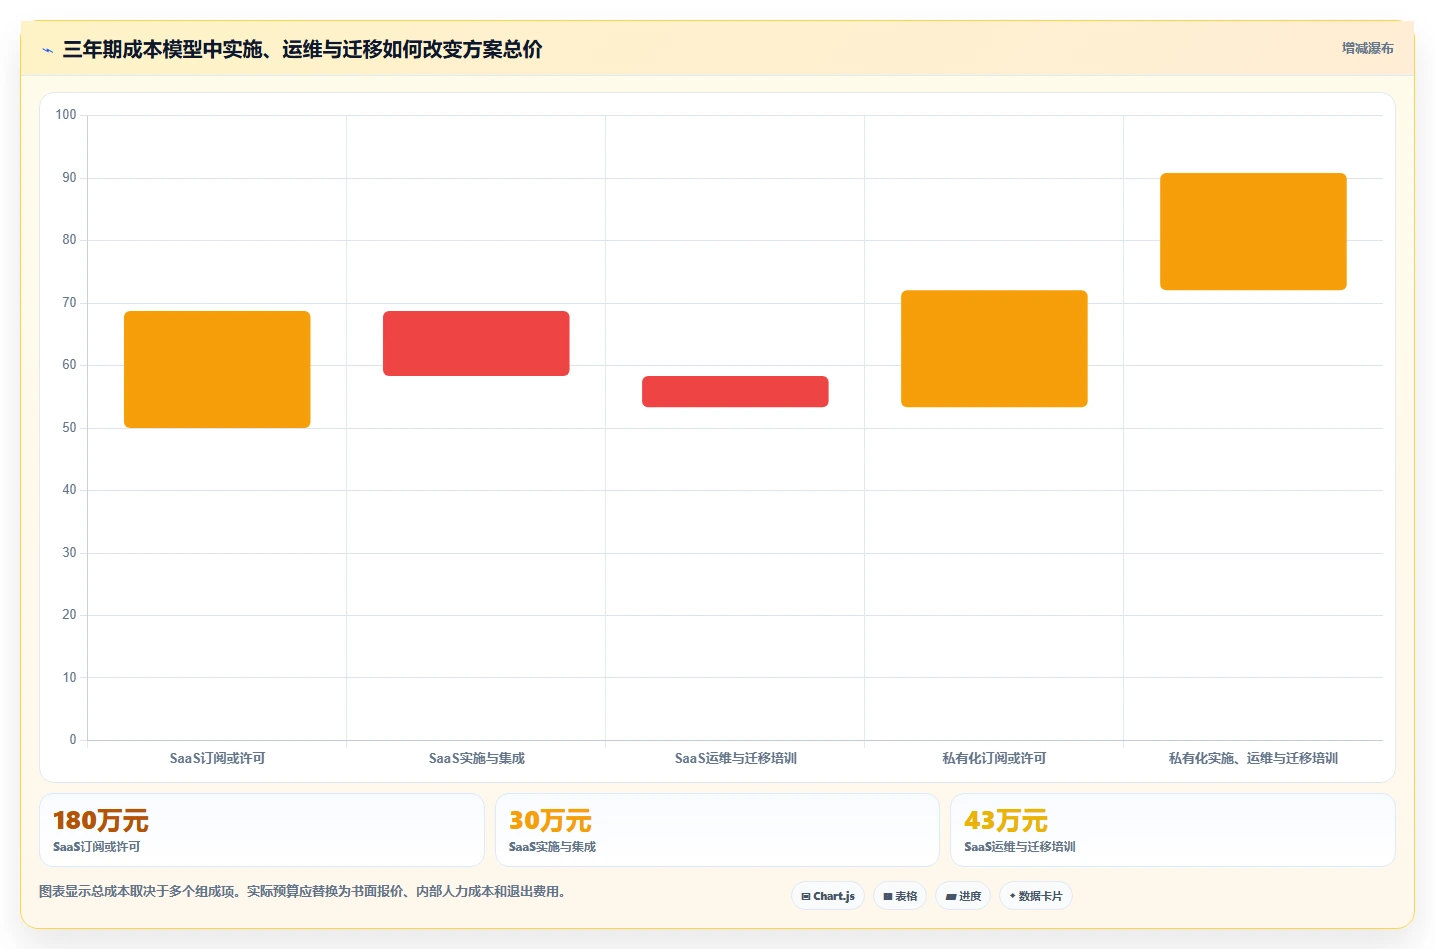The width and height of the screenshot is (1435, 949).
Task: Select the Chart.js pill tag
Action: [828, 896]
